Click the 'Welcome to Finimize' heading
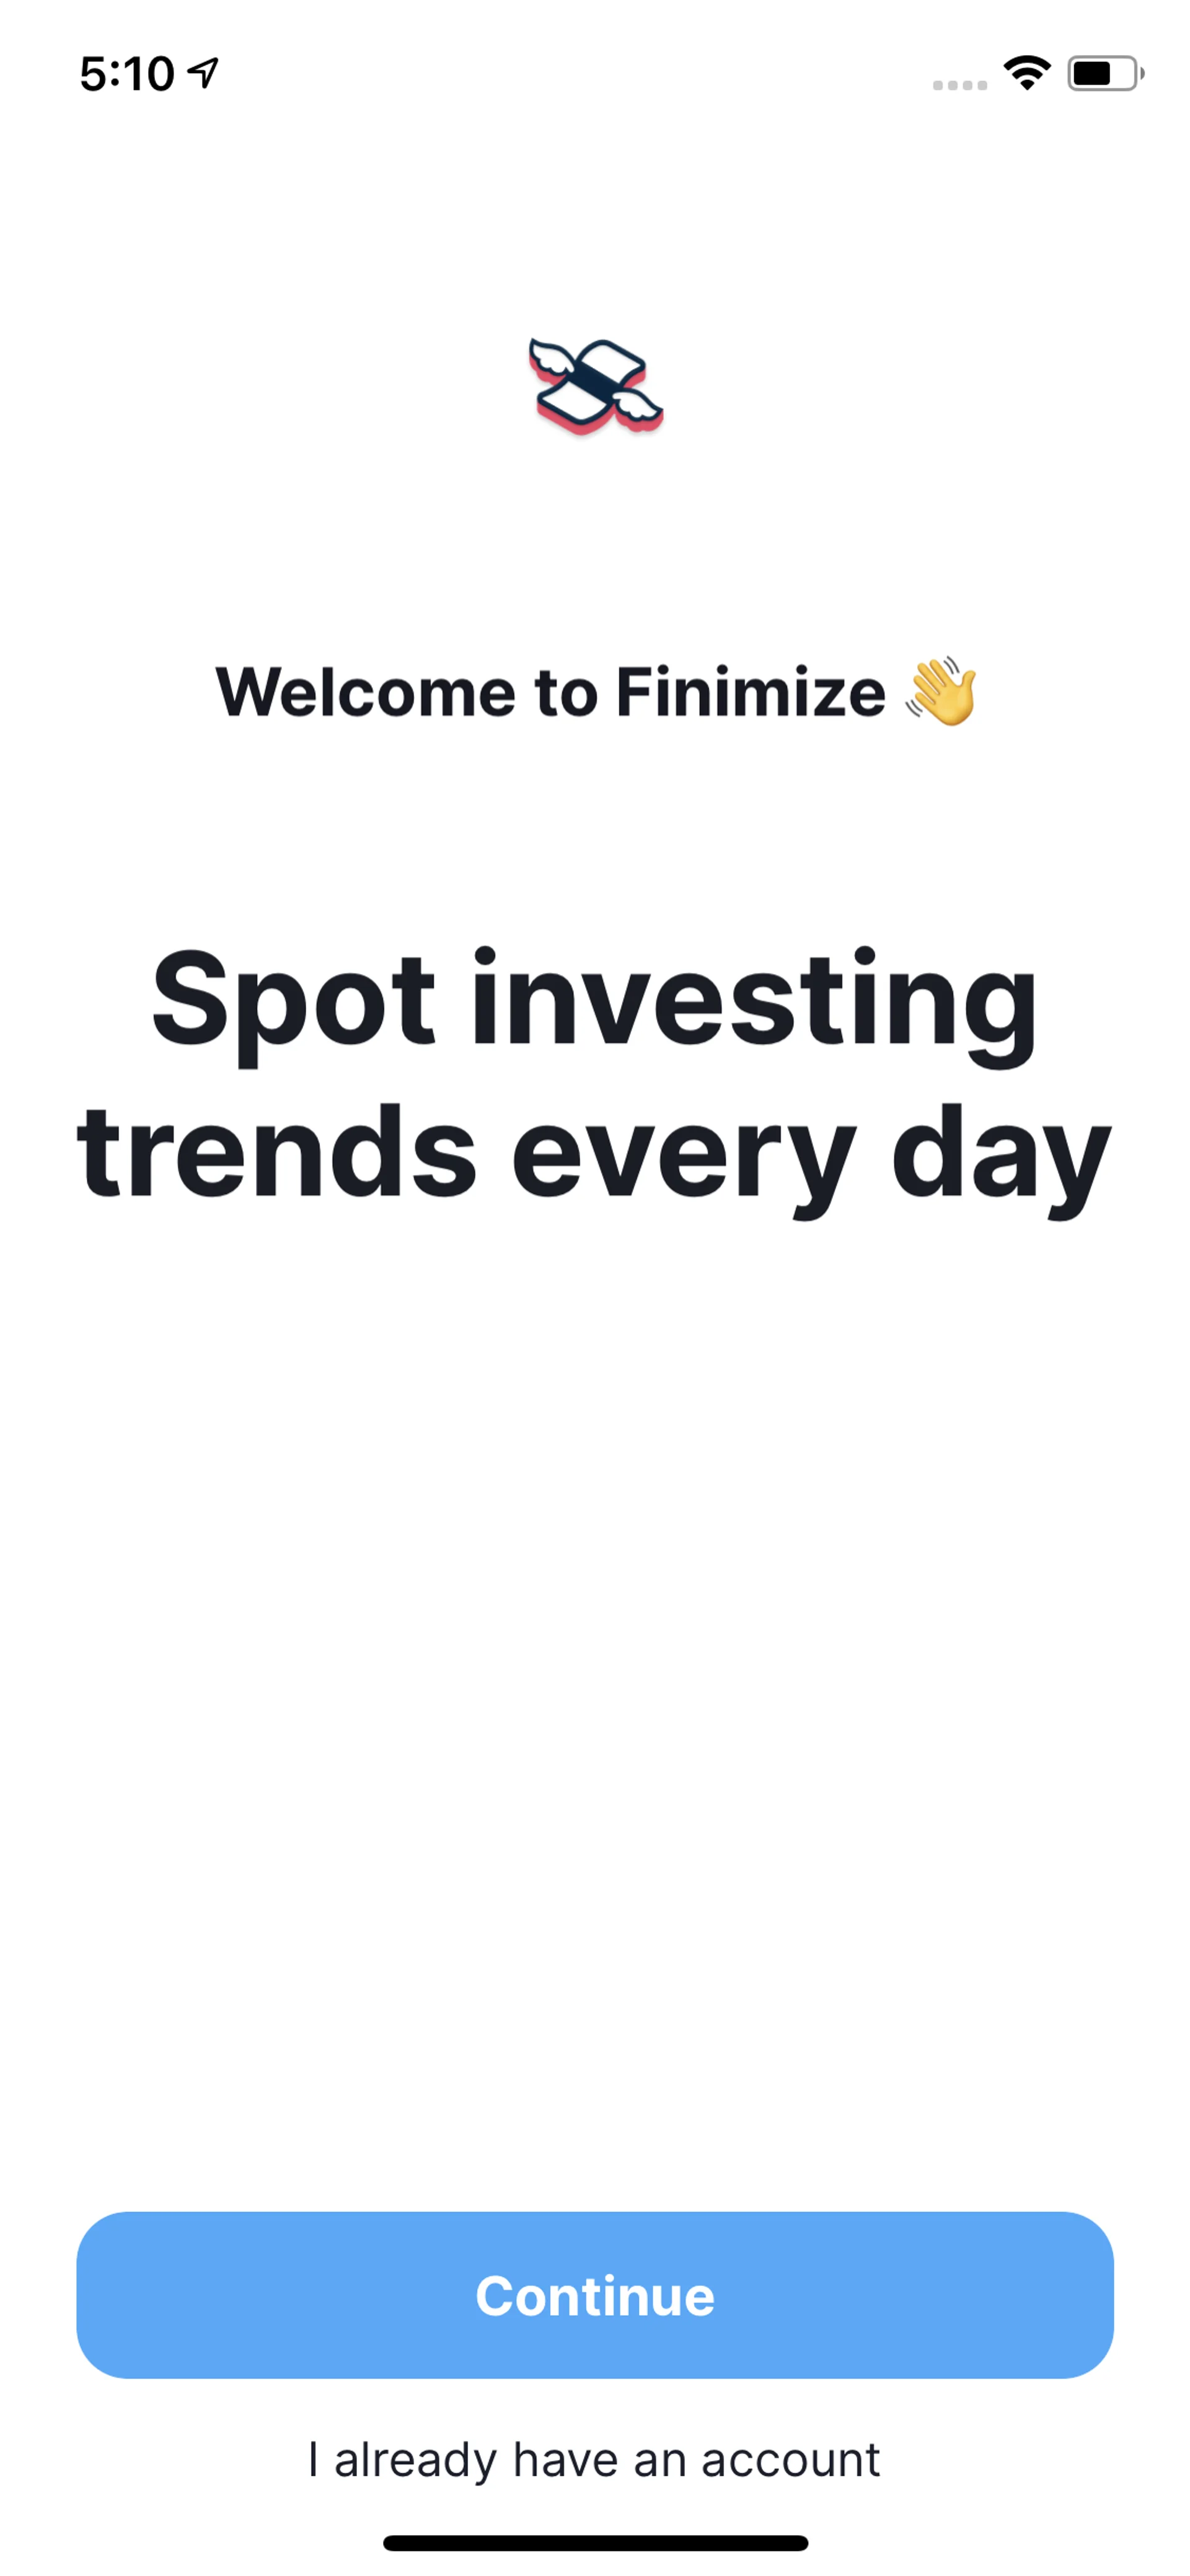 551,692
